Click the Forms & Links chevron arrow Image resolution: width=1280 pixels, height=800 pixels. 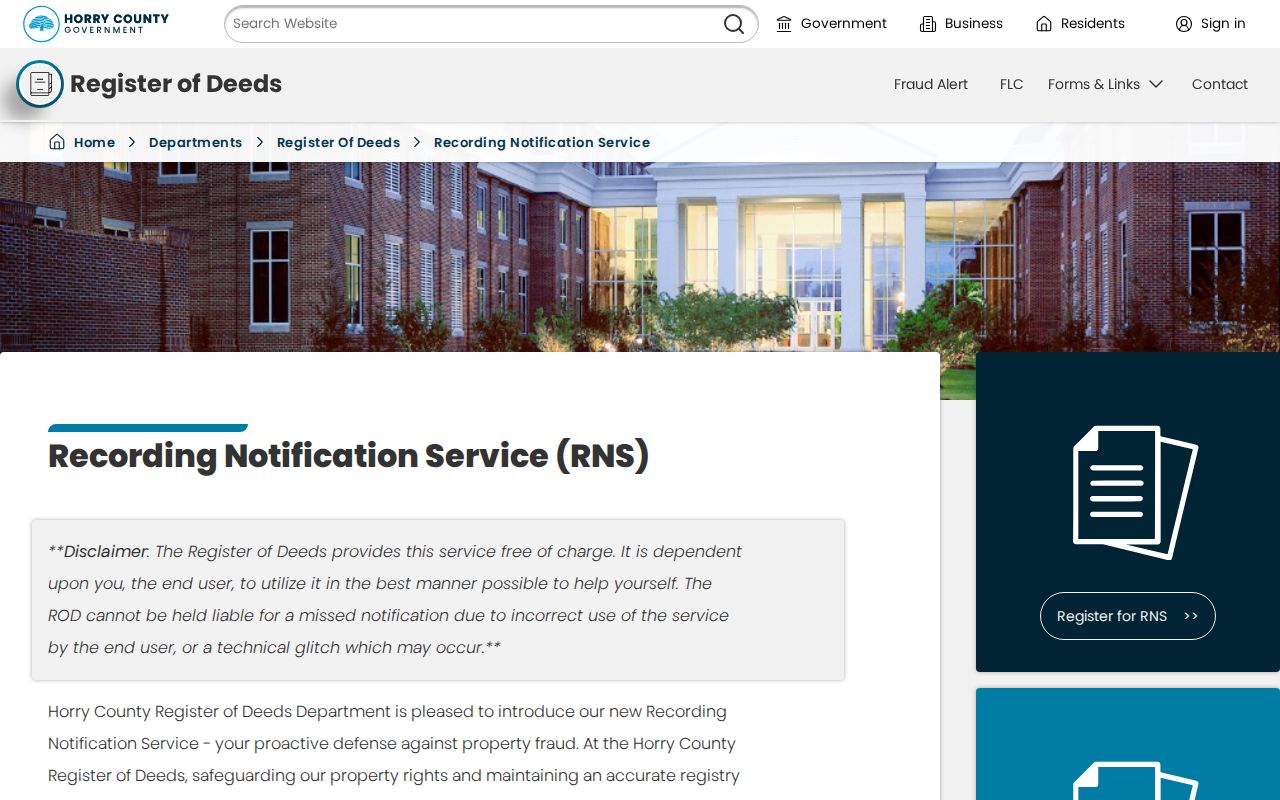tap(1156, 84)
